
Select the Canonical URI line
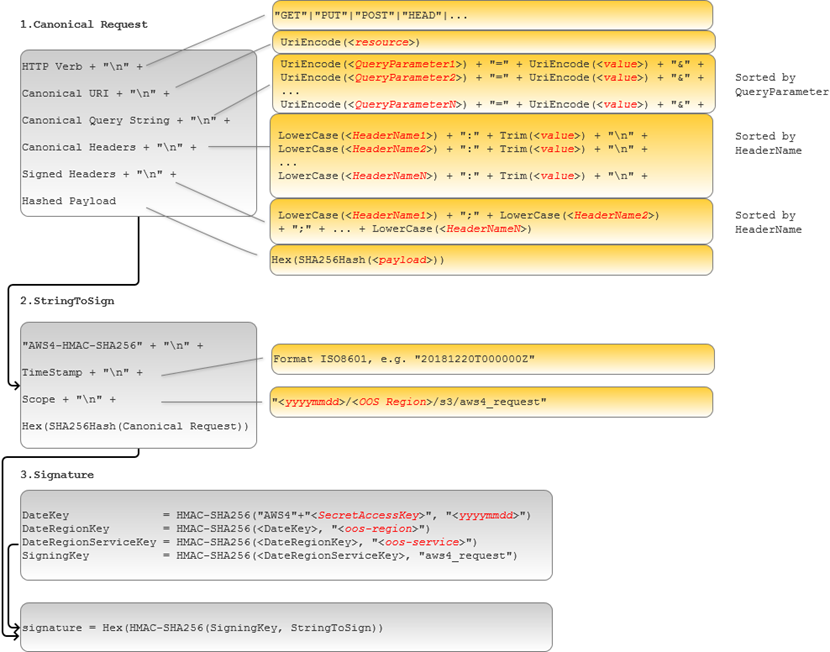click(95, 93)
